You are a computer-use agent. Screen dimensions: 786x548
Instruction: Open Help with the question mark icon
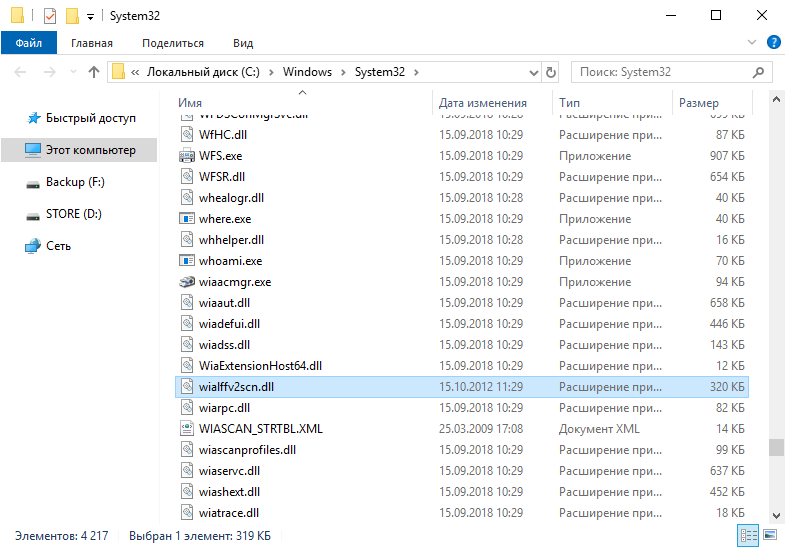pyautogui.click(x=773, y=42)
